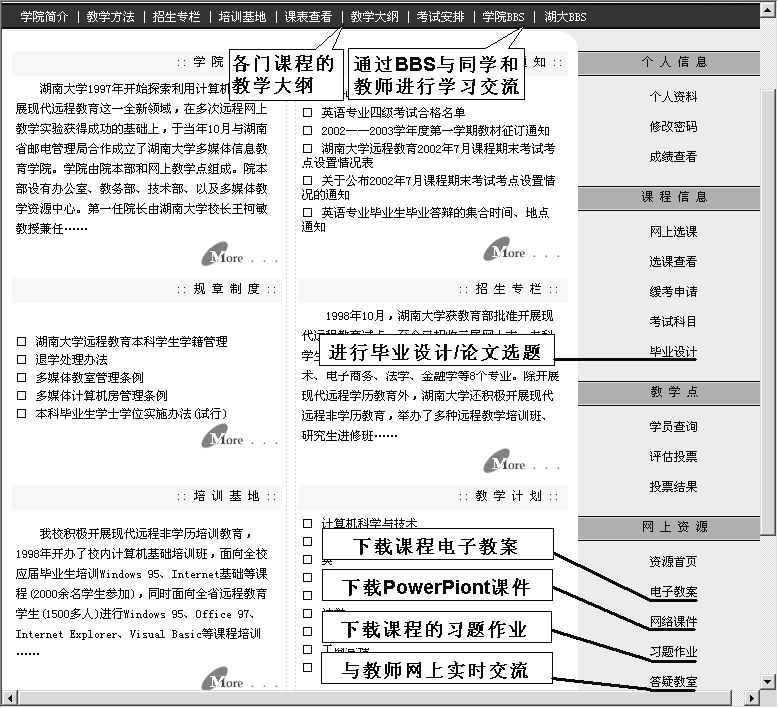Viewport: 778px width, 708px height.
Task: Click 考试科目 in course info
Action: (673, 321)
